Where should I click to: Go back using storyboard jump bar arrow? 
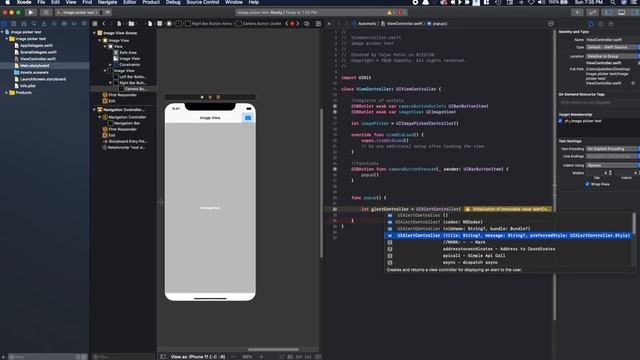tap(104, 24)
